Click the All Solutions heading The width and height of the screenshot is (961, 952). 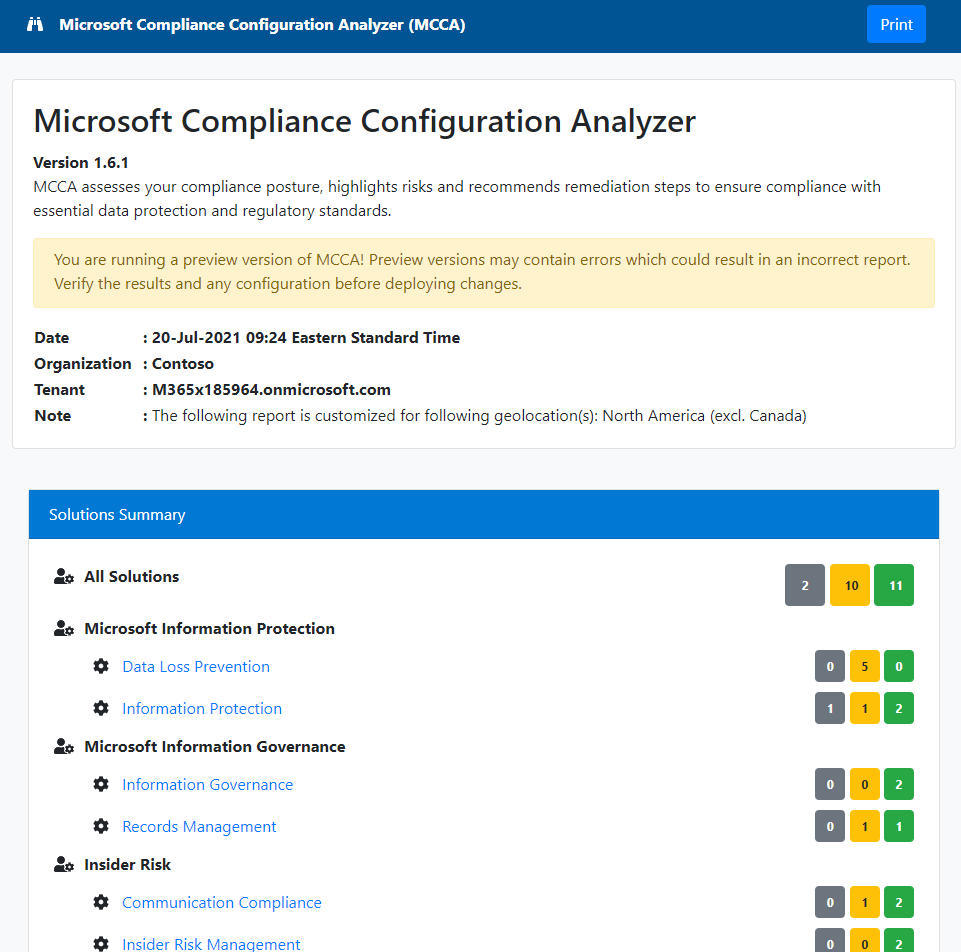pos(132,576)
